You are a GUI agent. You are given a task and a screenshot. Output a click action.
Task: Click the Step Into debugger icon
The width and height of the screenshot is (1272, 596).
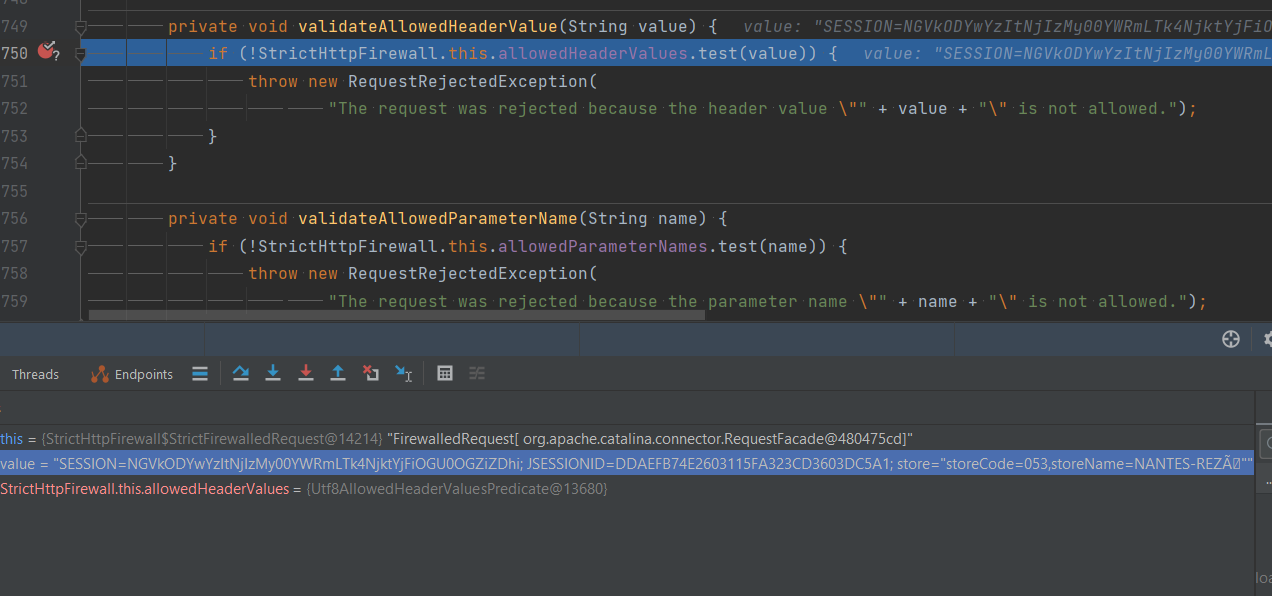[273, 372]
